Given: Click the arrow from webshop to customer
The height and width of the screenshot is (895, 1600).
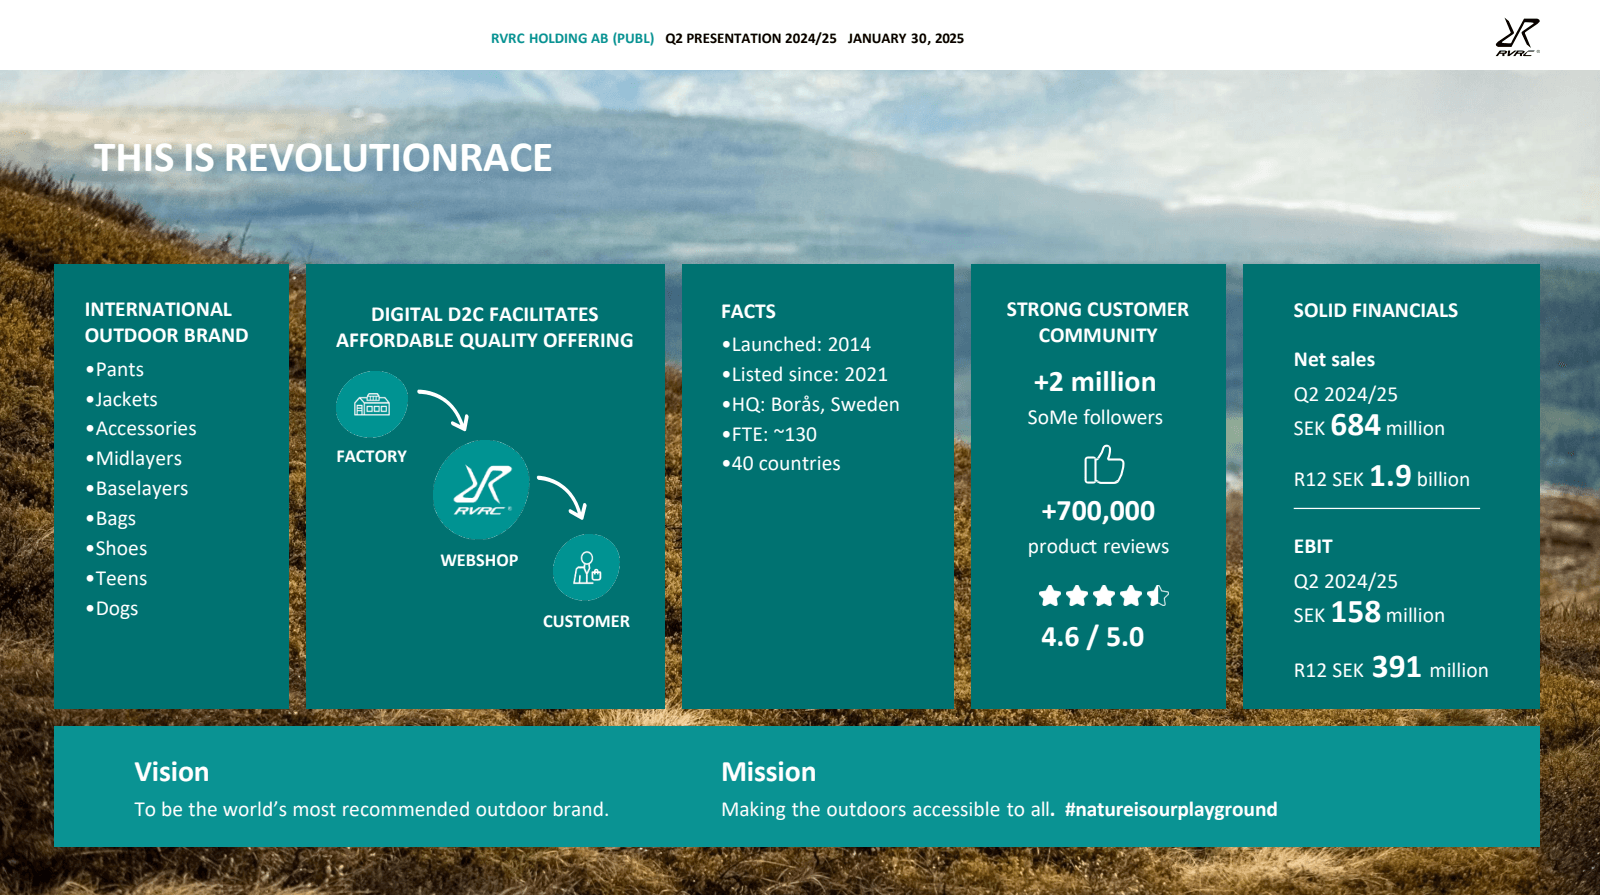Looking at the screenshot, I should tap(562, 497).
